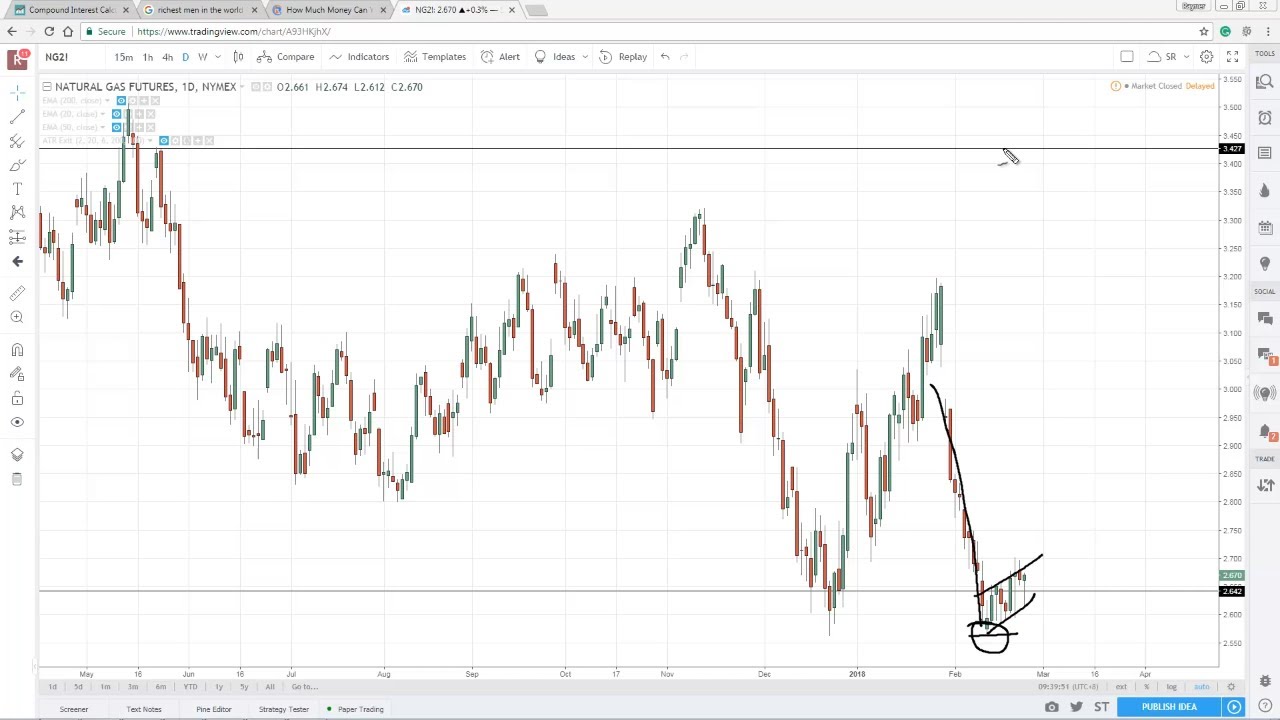Open chart settings gear in top toolbar
Image resolution: width=1280 pixels, height=720 pixels.
[1207, 57]
